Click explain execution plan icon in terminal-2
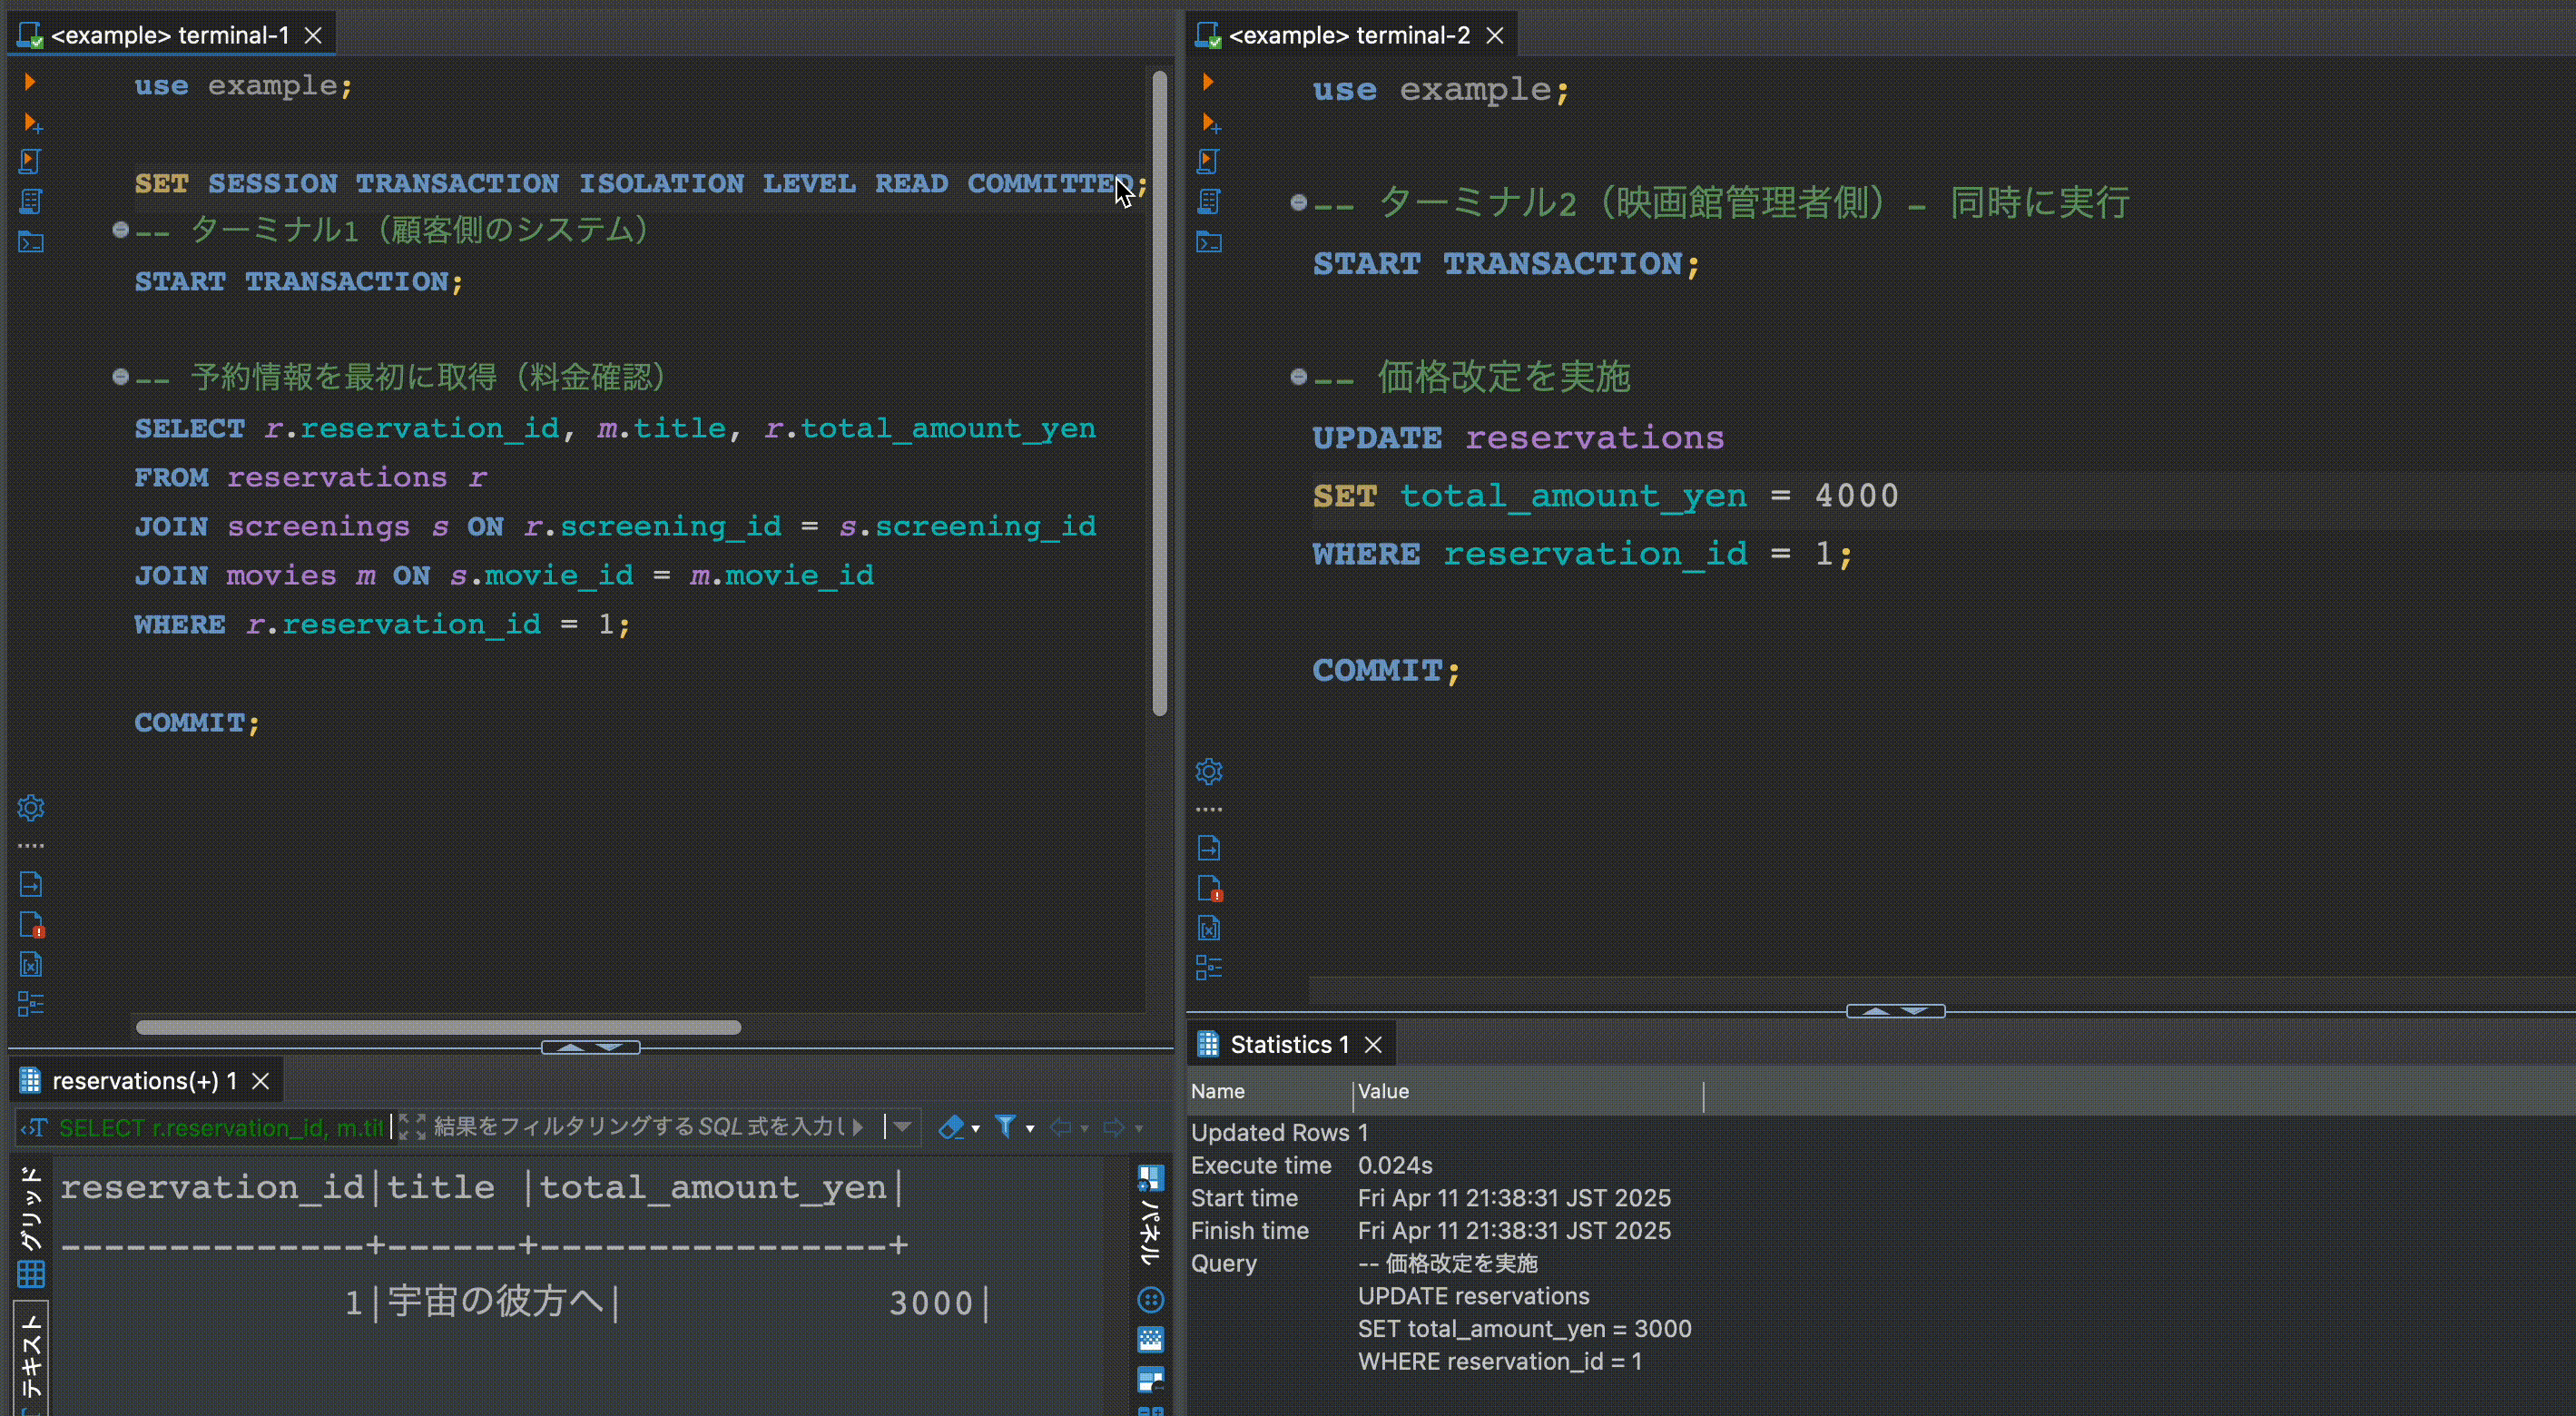Image resolution: width=2576 pixels, height=1416 pixels. 1208,201
